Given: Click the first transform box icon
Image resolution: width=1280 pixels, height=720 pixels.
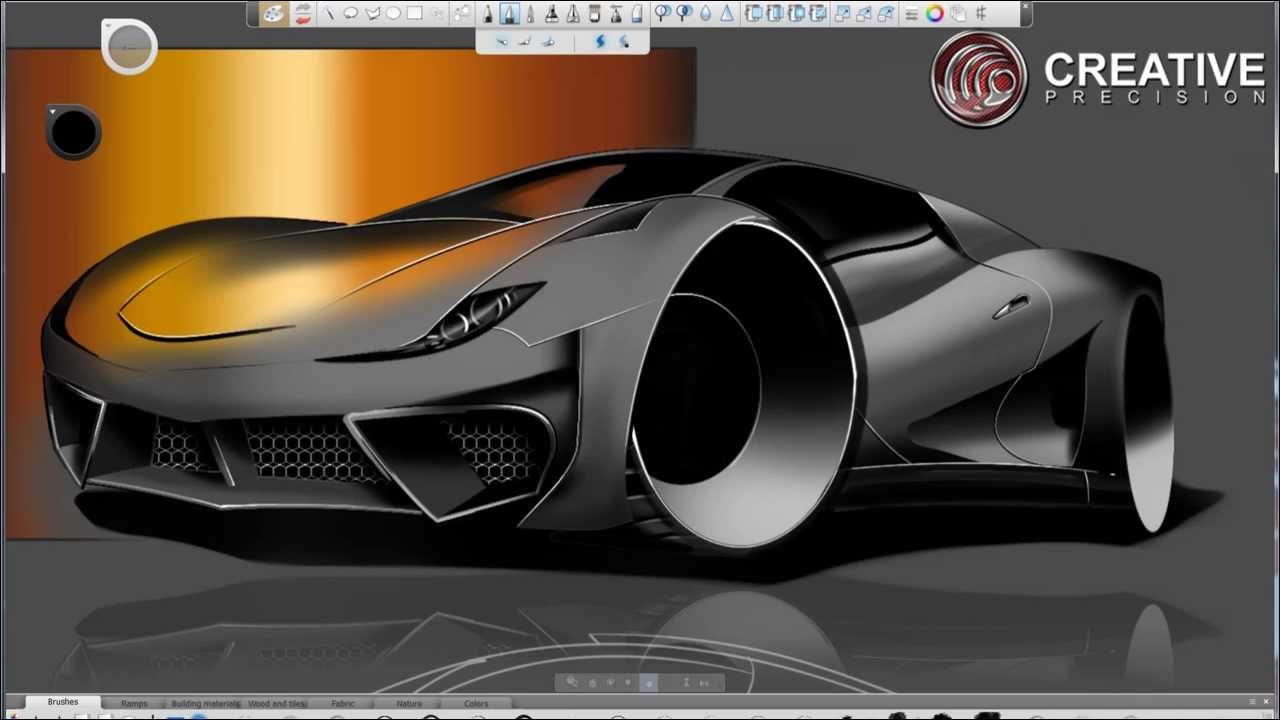Looking at the screenshot, I should pyautogui.click(x=842, y=14).
